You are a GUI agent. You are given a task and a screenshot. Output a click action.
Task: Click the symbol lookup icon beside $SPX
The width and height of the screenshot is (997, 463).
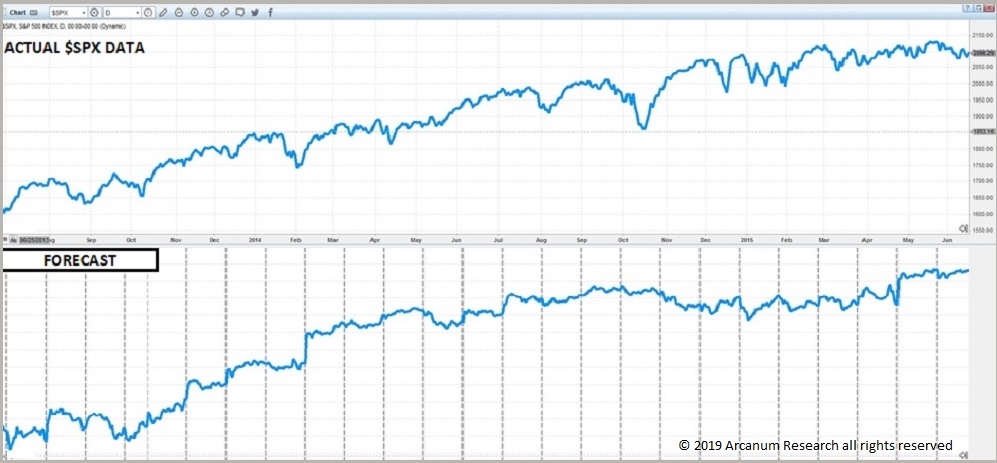pyautogui.click(x=94, y=13)
